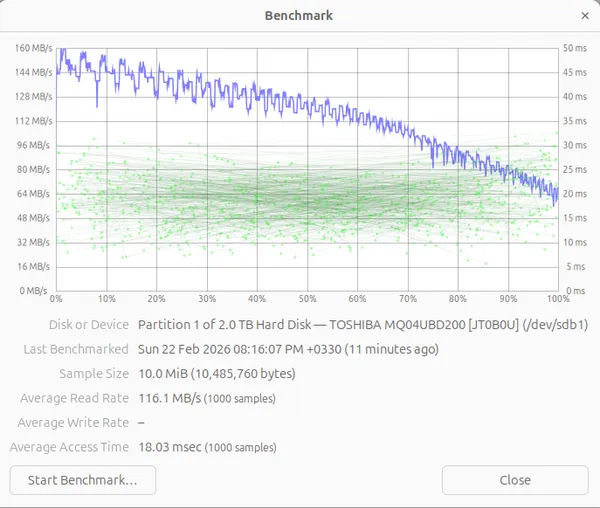This screenshot has width=600, height=508.
Task: Select the Sun 22 Feb 2026 timestamp
Action: click(288, 349)
